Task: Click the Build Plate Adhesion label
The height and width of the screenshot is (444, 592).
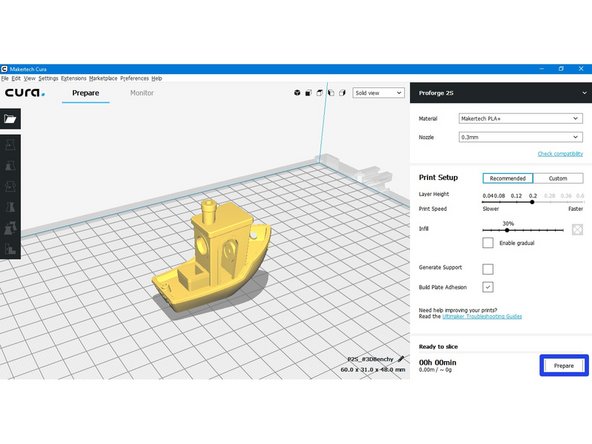Action: pos(442,287)
